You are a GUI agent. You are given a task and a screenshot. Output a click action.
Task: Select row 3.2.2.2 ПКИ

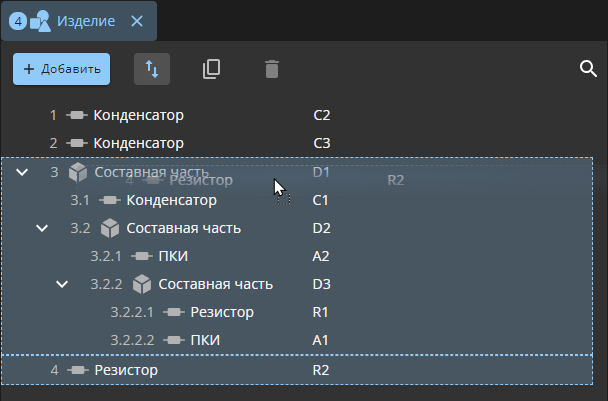pyautogui.click(x=297, y=340)
